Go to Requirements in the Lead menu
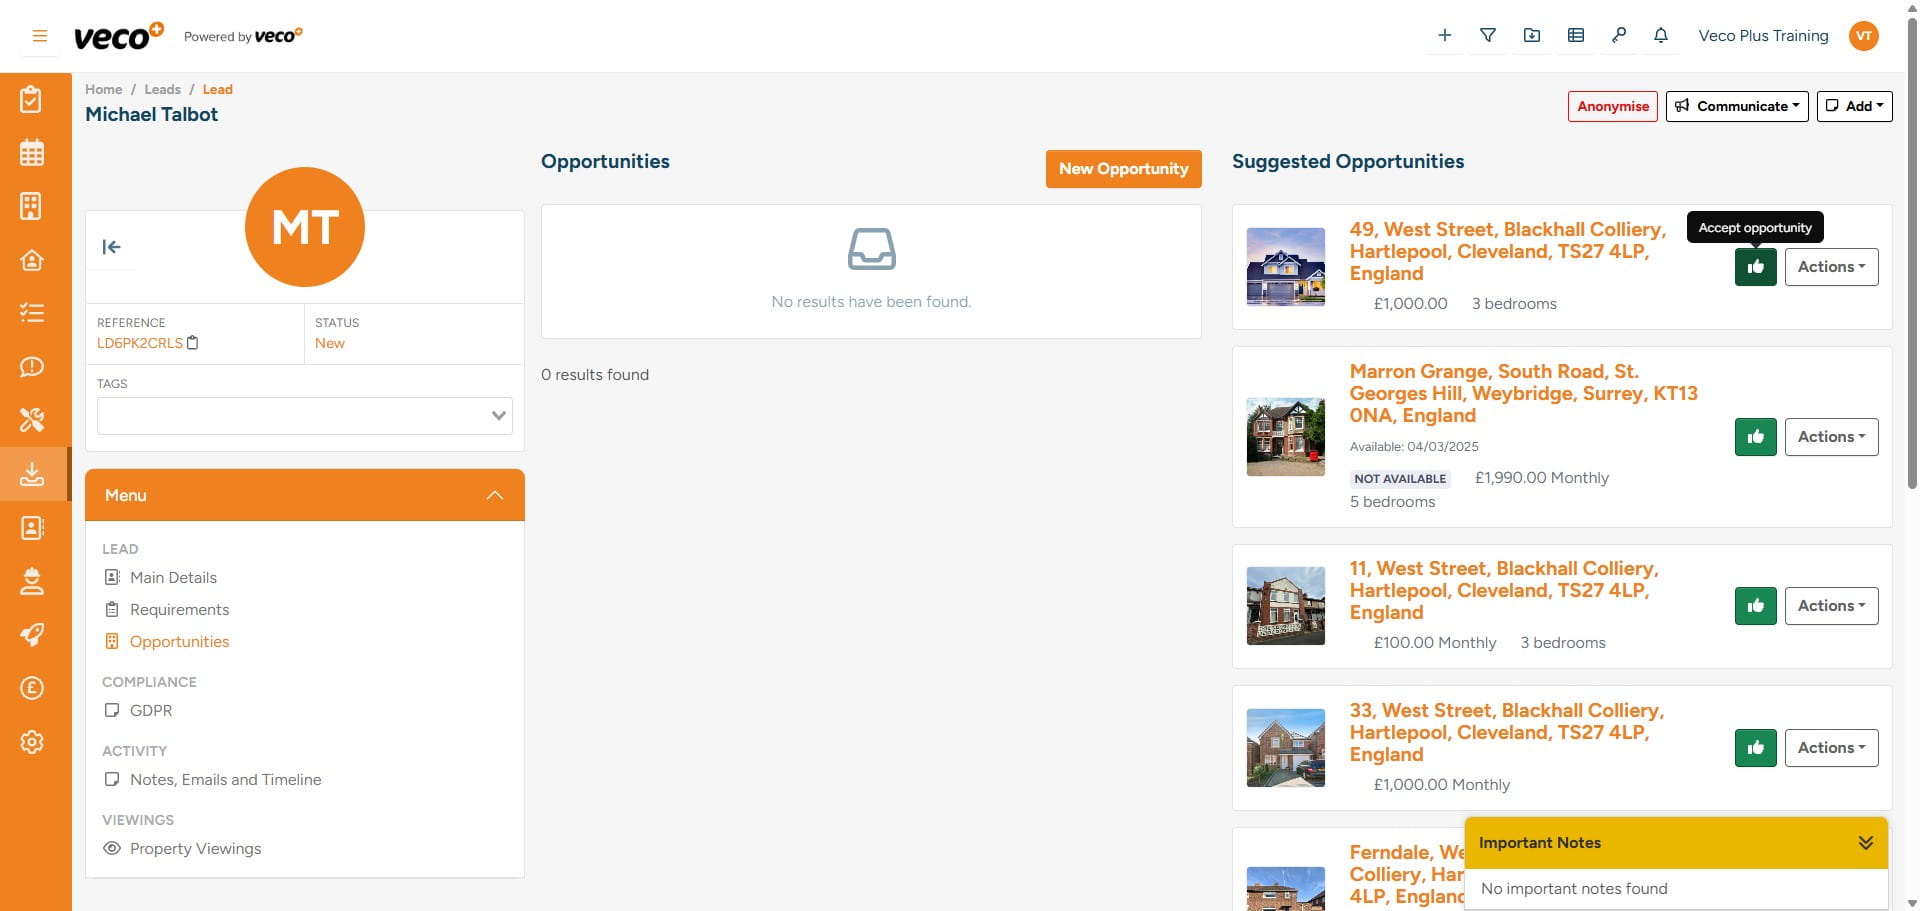 (181, 609)
